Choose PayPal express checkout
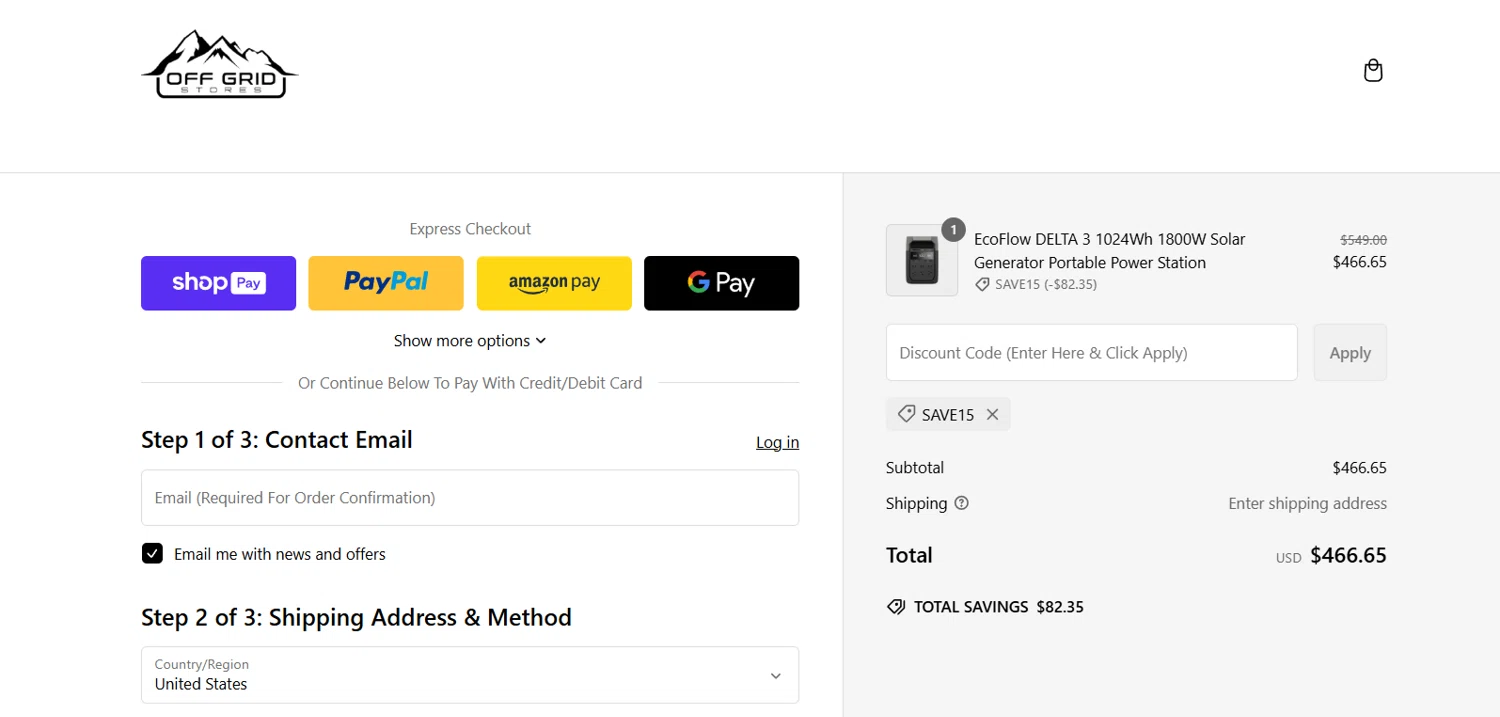Viewport: 1500px width, 717px height. 386,283
